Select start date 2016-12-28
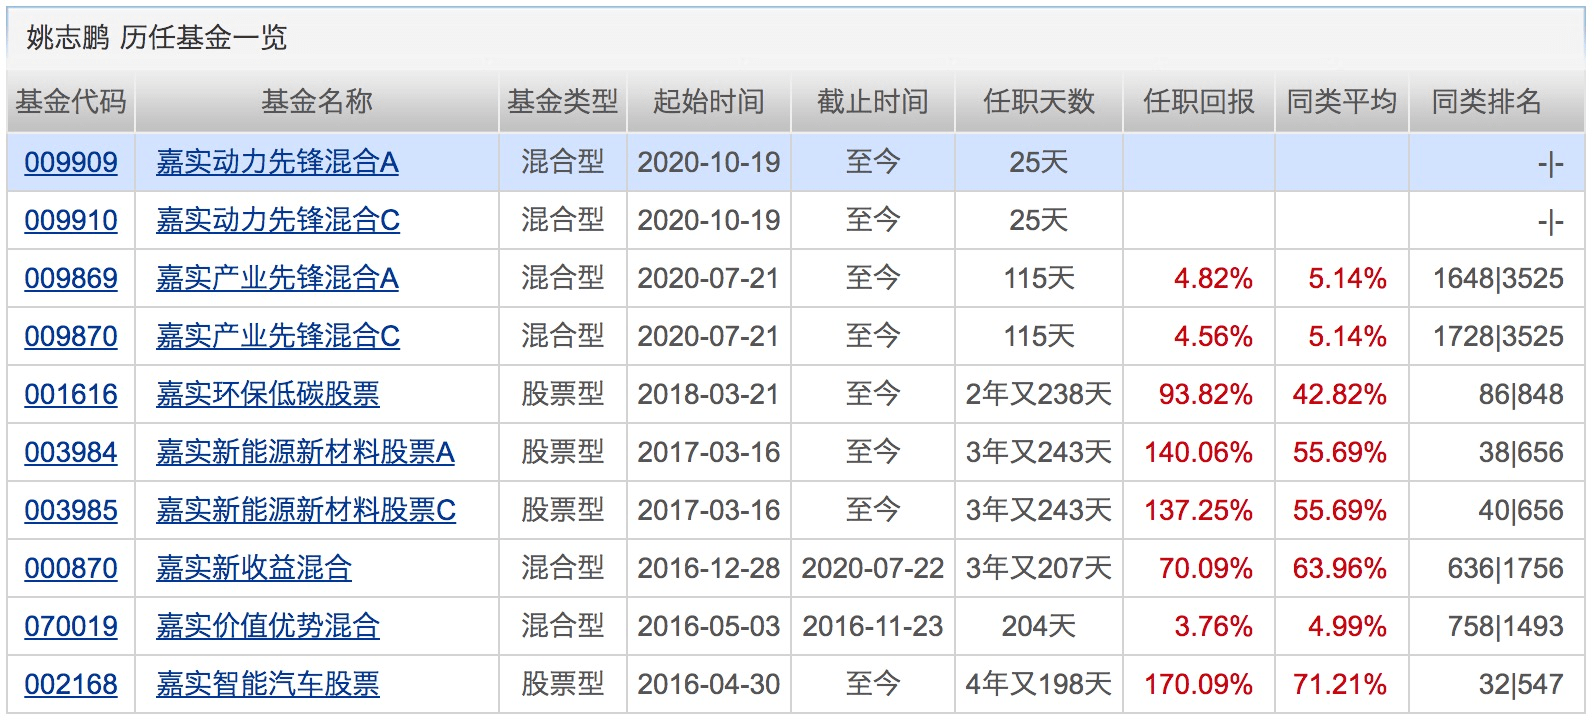1594x728 pixels. (709, 568)
